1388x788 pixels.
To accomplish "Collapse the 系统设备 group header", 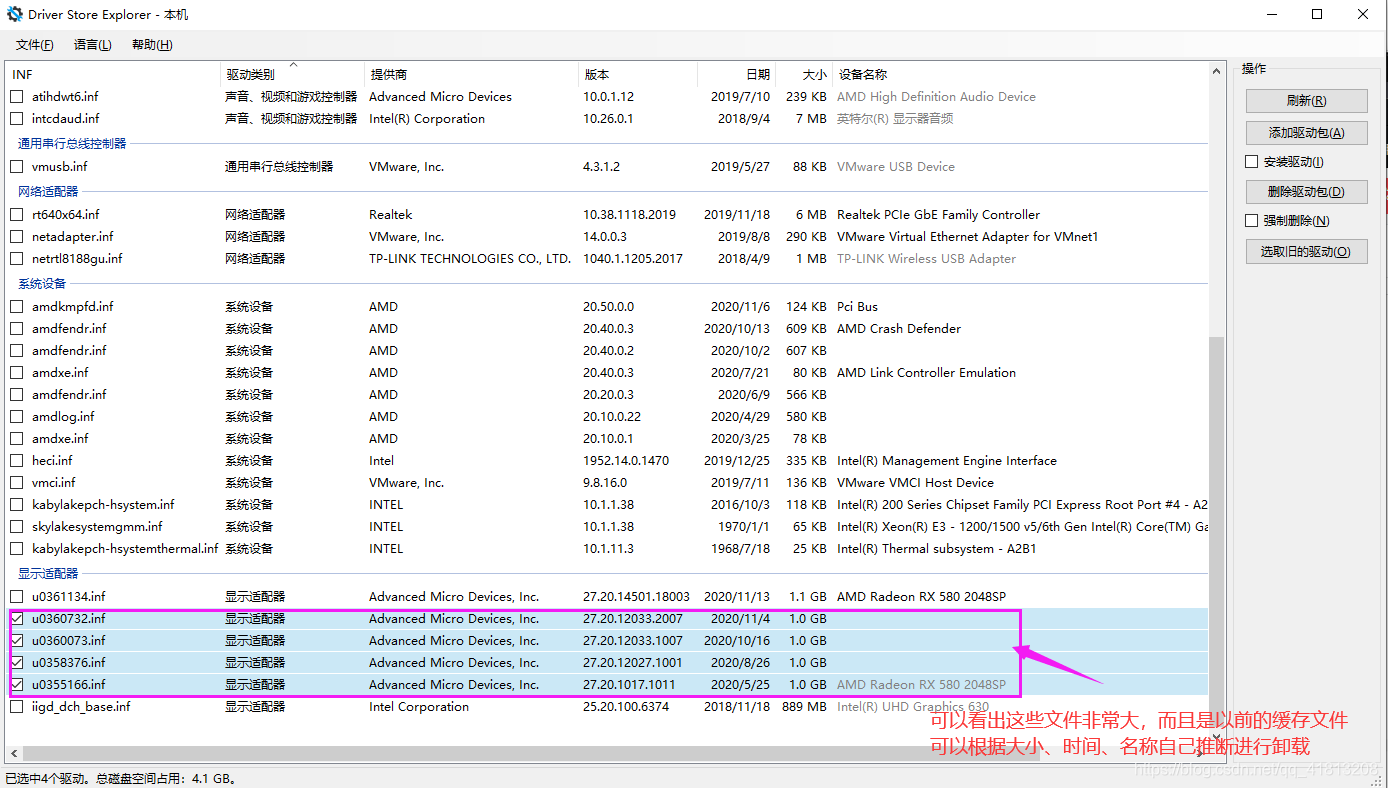I will [x=42, y=284].
